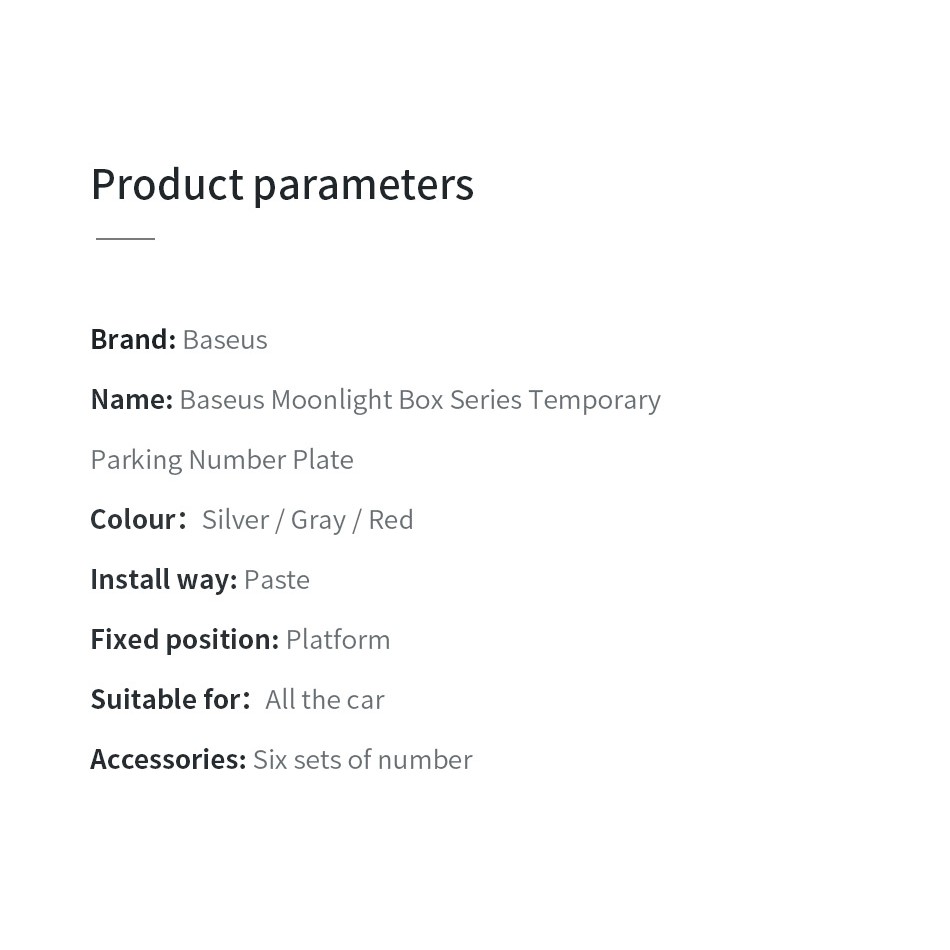Click 'Six sets of number' text
The height and width of the screenshot is (950, 950).
coord(362,759)
